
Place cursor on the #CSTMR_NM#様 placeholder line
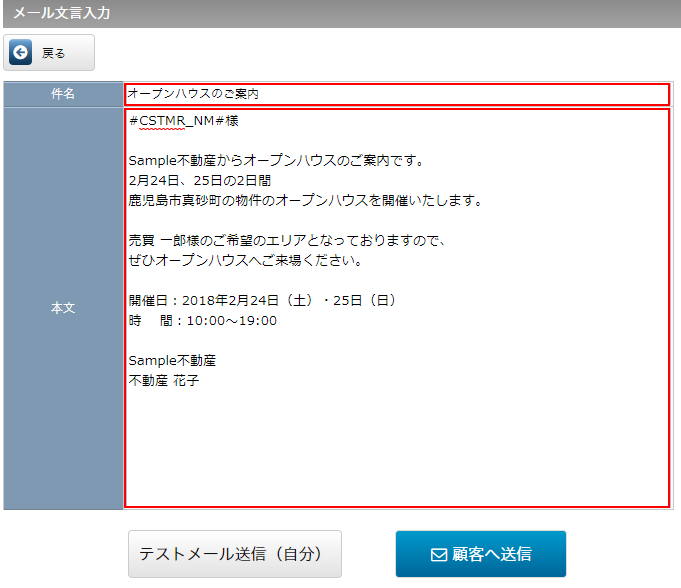click(x=183, y=121)
